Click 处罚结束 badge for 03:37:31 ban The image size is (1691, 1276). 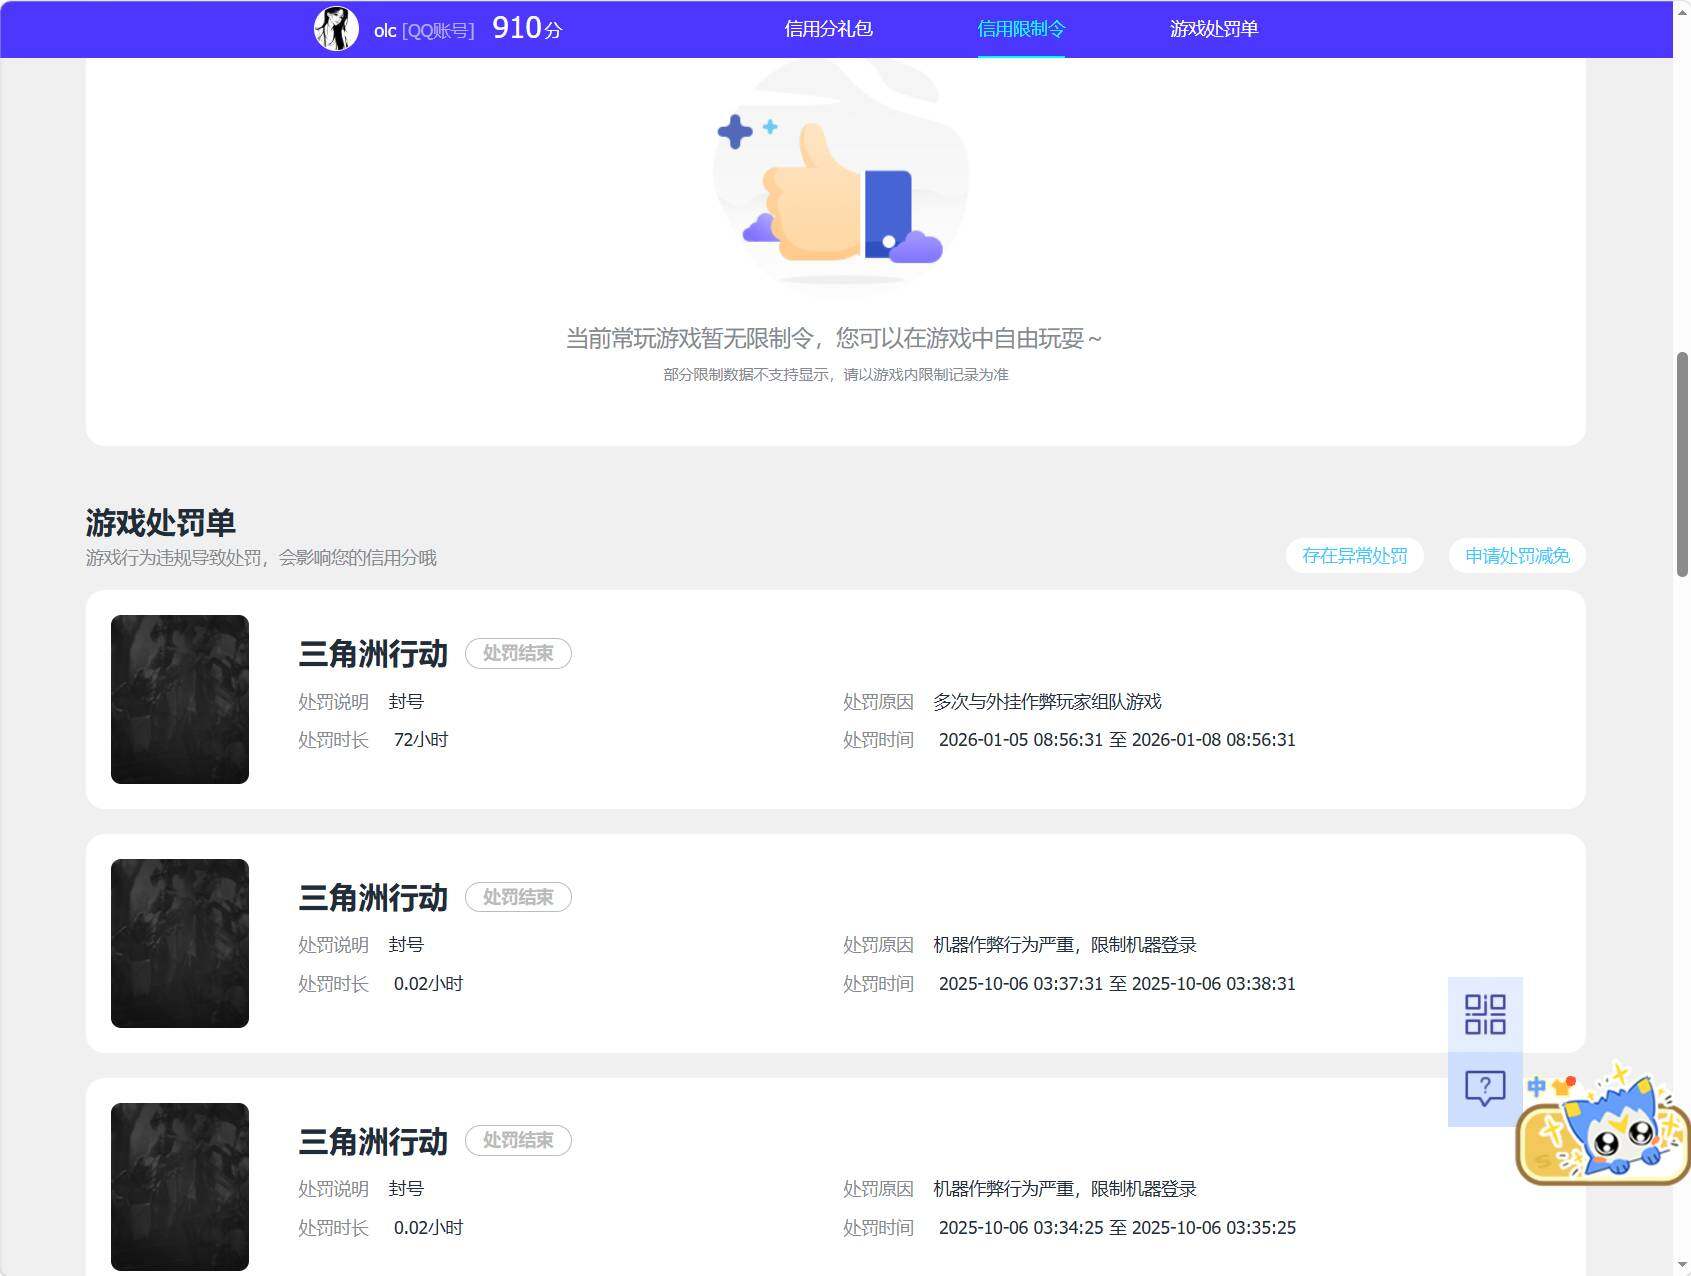tap(518, 897)
